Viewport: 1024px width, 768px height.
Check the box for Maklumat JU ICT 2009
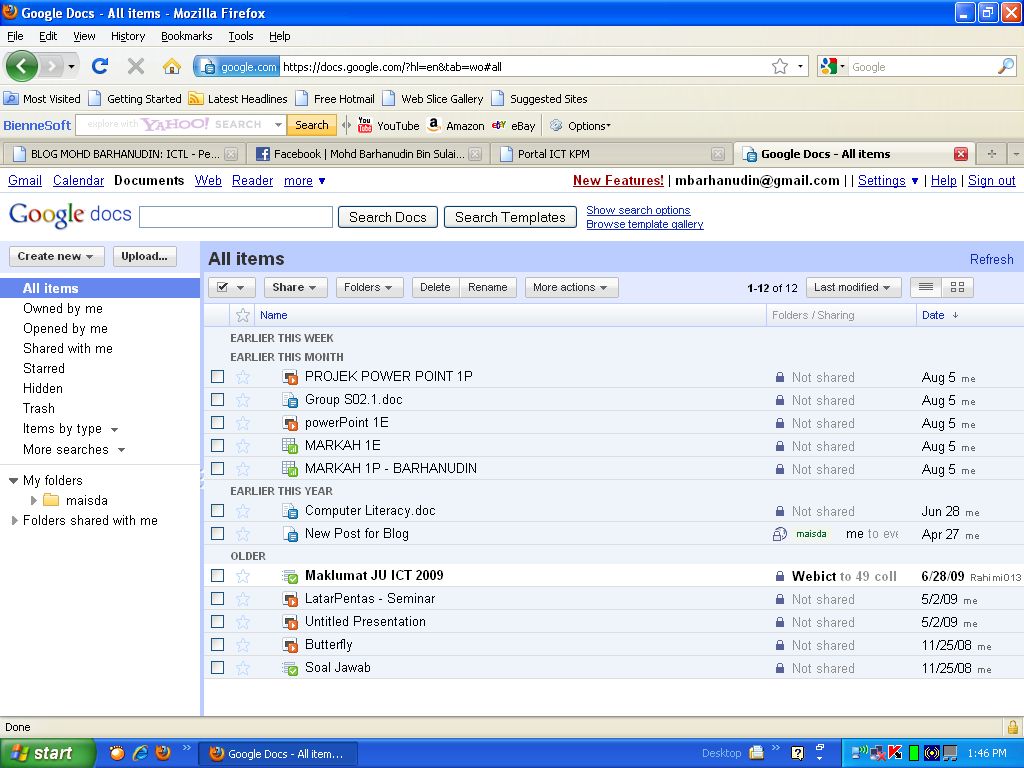(217, 575)
